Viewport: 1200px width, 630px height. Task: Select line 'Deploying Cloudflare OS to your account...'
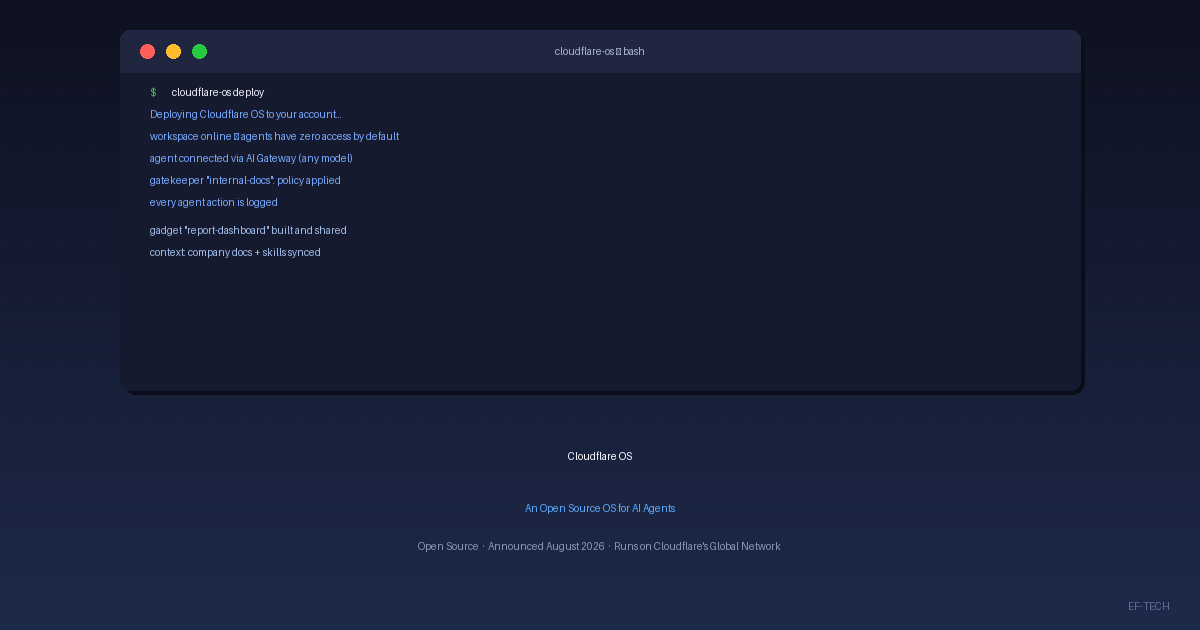coord(246,114)
